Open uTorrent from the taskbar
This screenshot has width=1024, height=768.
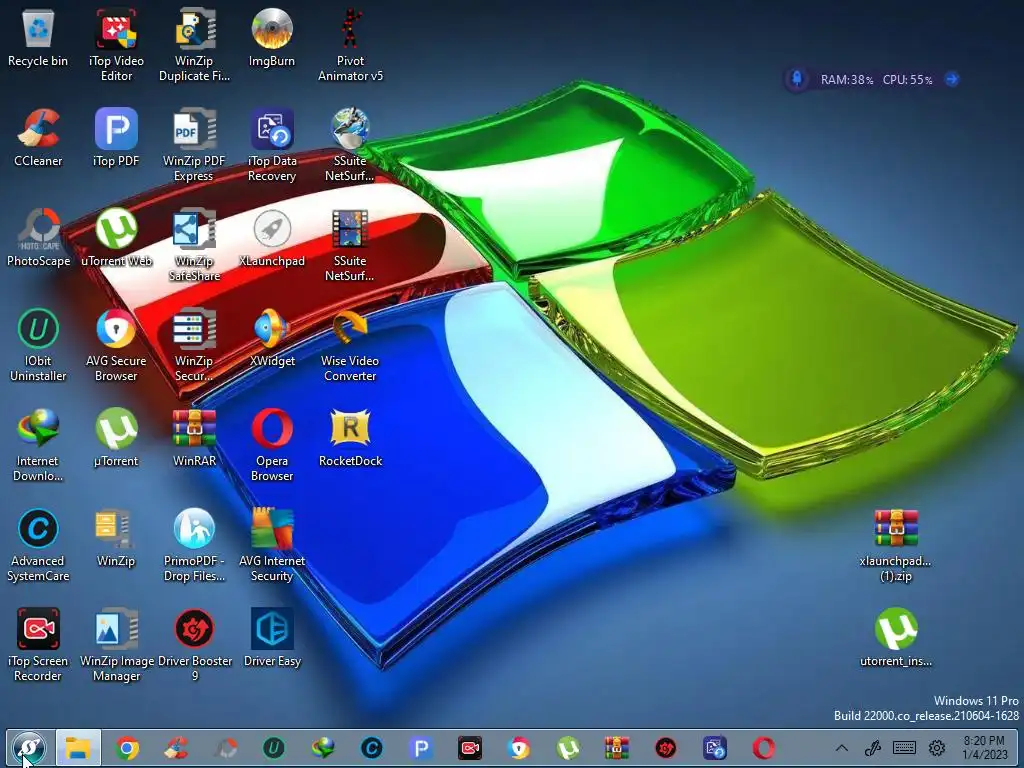click(568, 748)
